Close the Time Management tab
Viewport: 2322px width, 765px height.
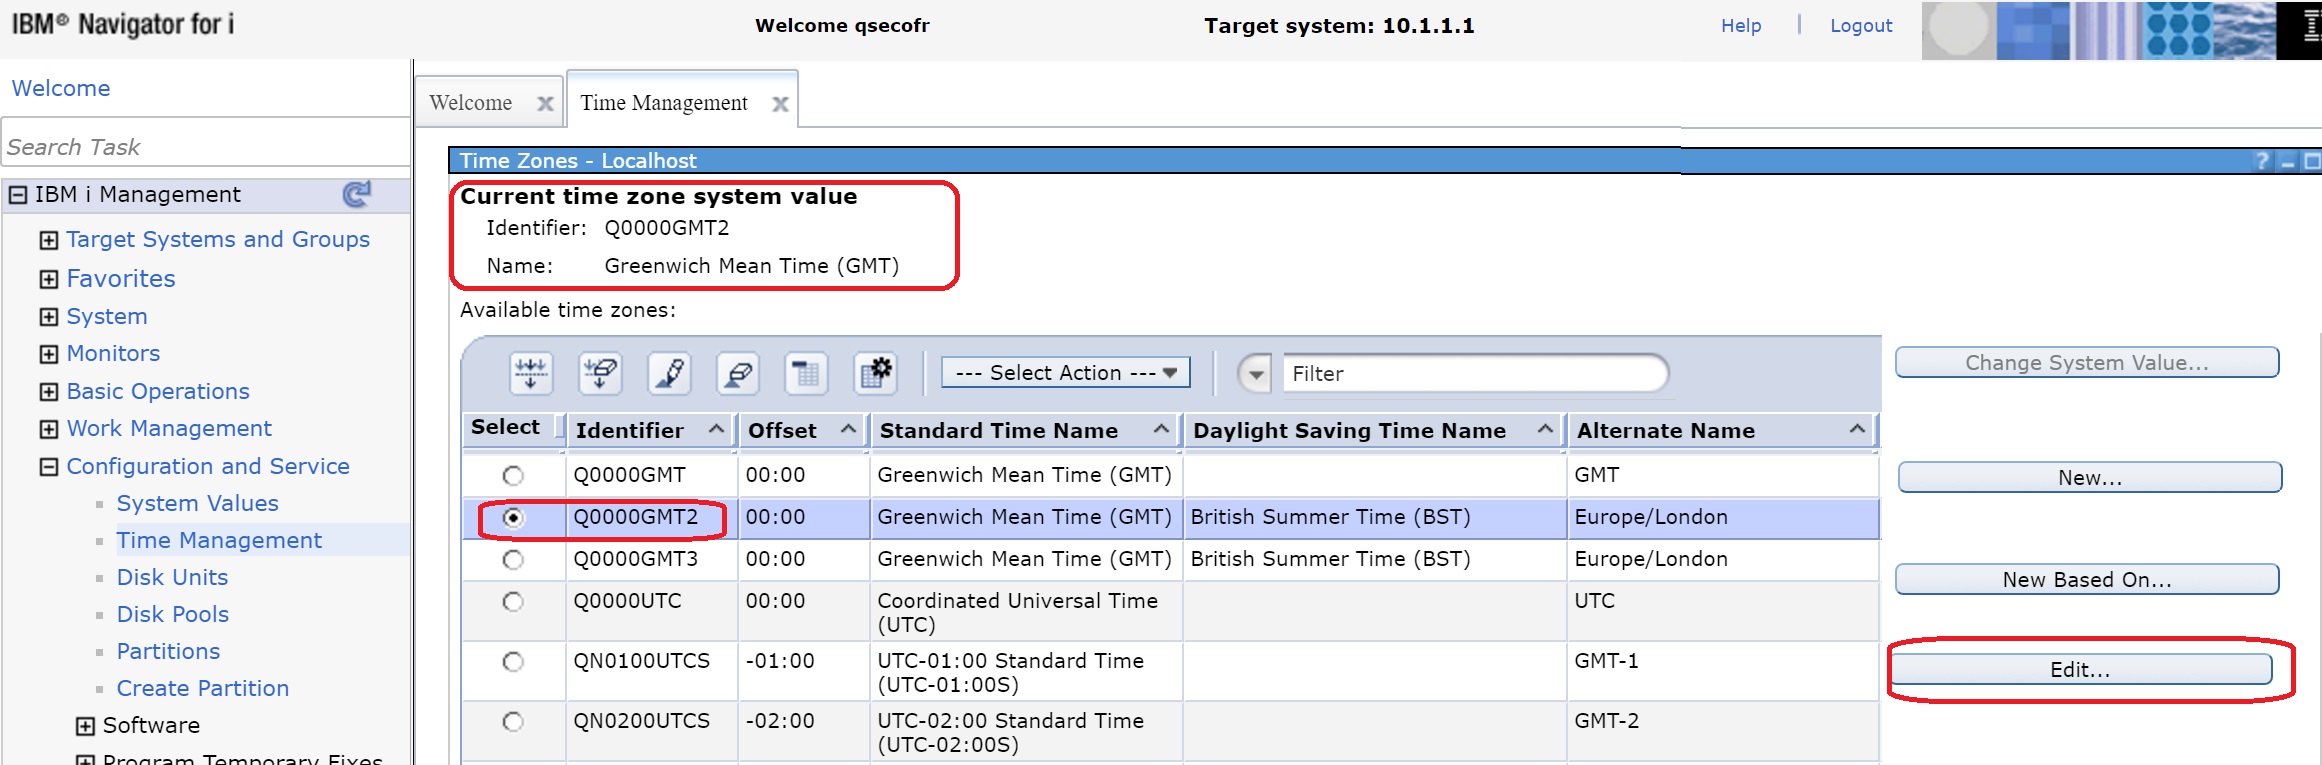click(x=780, y=104)
